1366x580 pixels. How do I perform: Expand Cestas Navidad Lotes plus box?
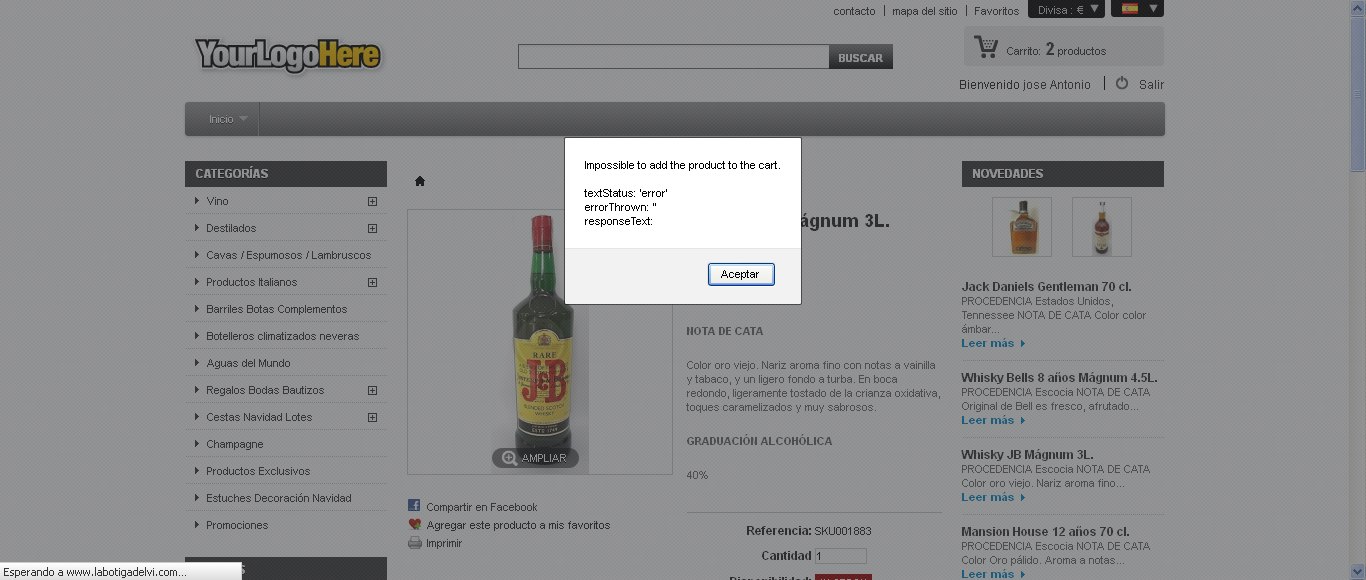coord(372,417)
